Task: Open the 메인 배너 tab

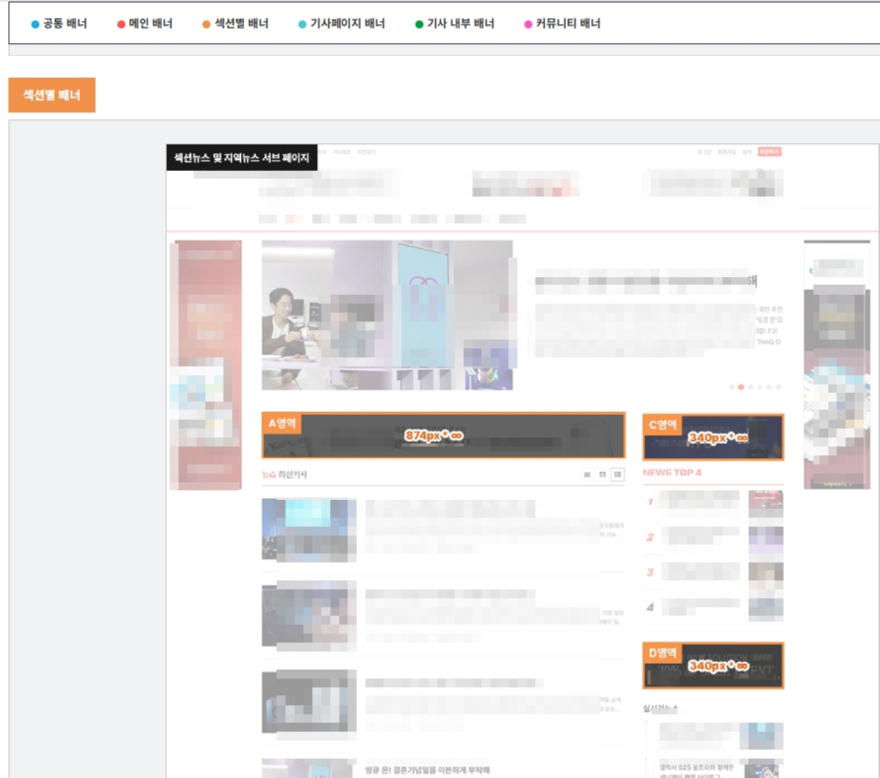Action: click(x=145, y=24)
